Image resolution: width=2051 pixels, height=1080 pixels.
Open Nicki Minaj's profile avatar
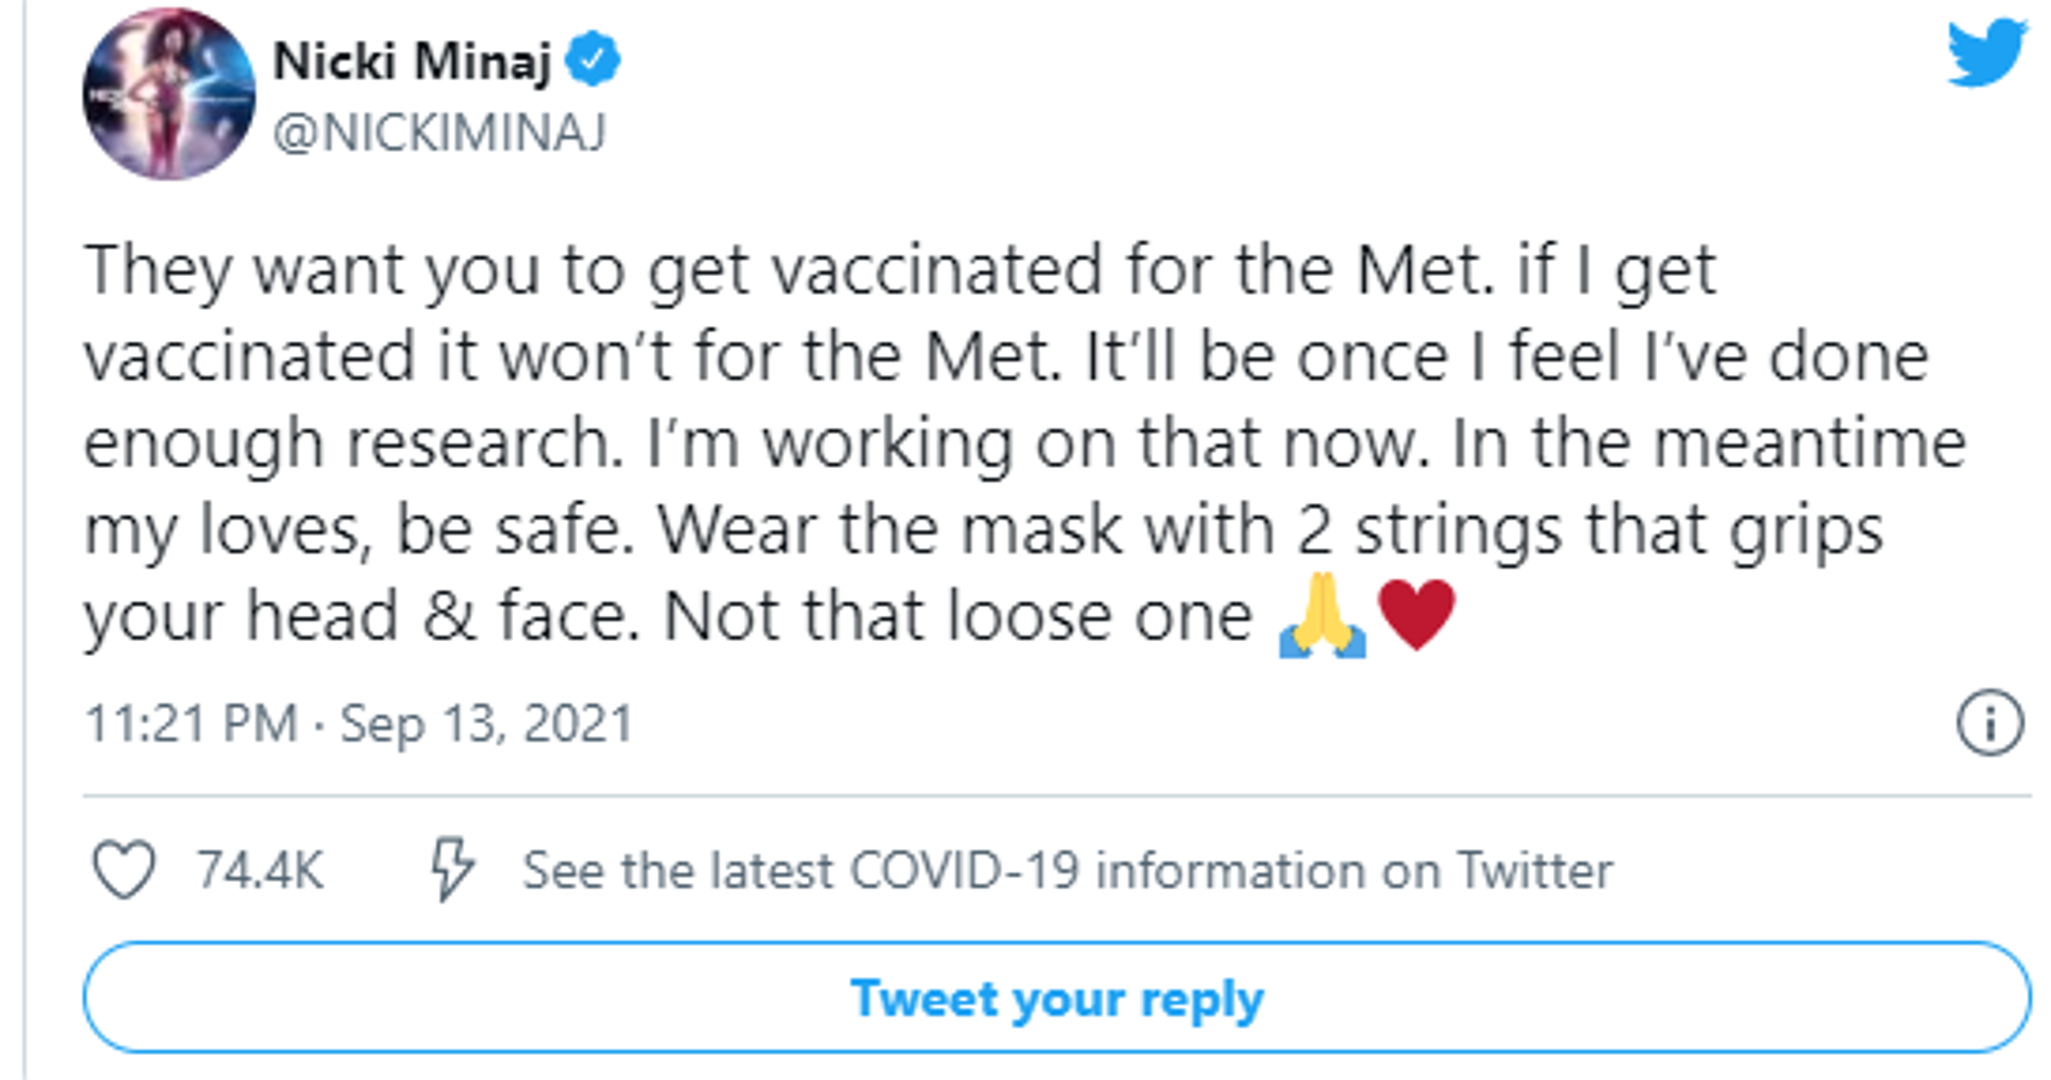(x=168, y=94)
